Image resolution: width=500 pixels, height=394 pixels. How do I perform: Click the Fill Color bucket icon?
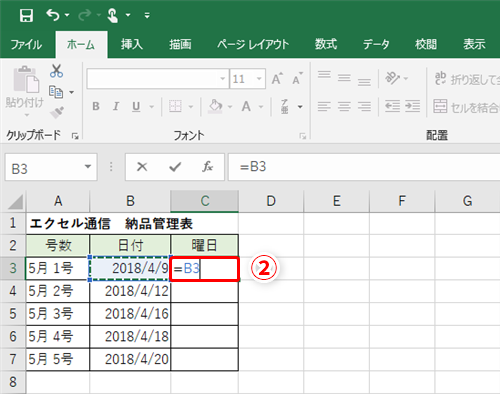tap(215, 106)
